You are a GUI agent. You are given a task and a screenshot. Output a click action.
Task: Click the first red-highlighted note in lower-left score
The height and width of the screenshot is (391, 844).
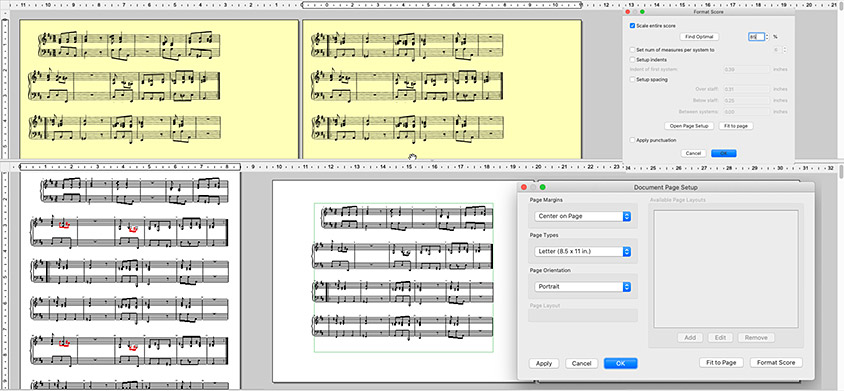pos(65,224)
